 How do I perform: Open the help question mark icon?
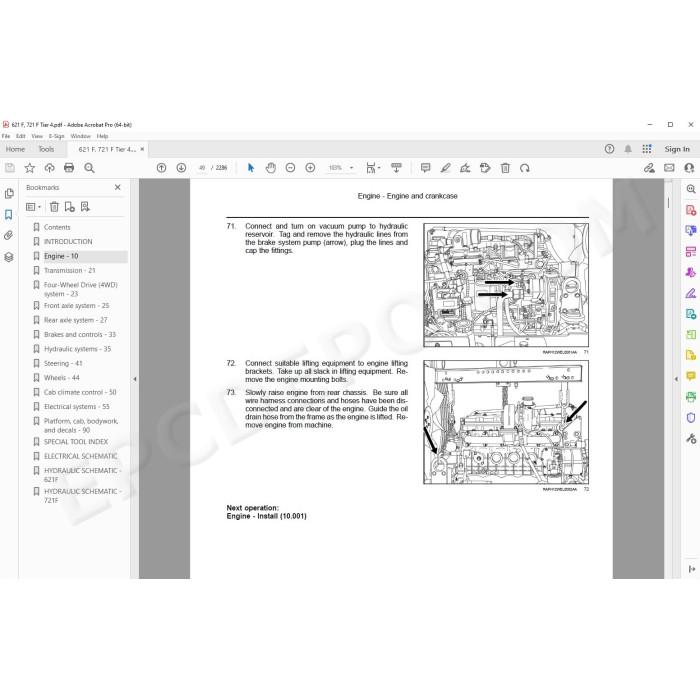pos(609,150)
